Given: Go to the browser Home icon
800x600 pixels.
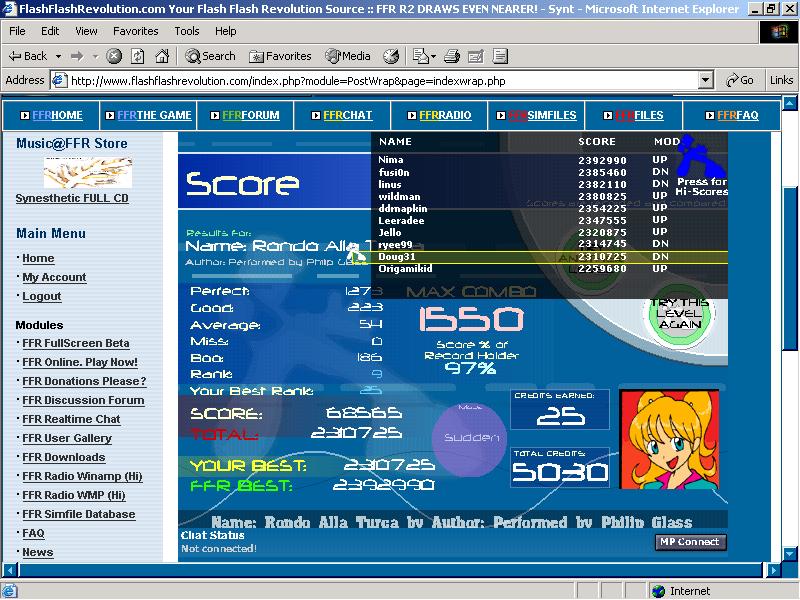Looking at the screenshot, I should (x=162, y=56).
